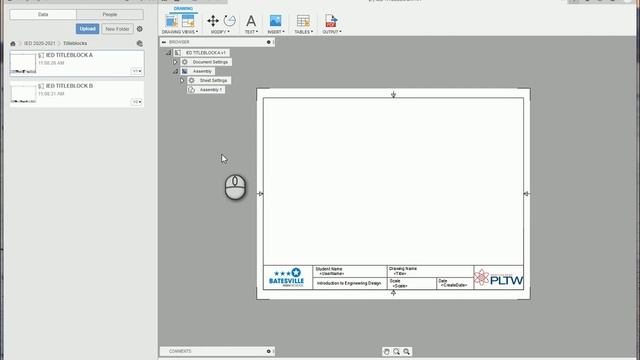Screen dimensions: 640x360
Task: Click the Zoom Fit magnifier icon
Action: tap(407, 351)
